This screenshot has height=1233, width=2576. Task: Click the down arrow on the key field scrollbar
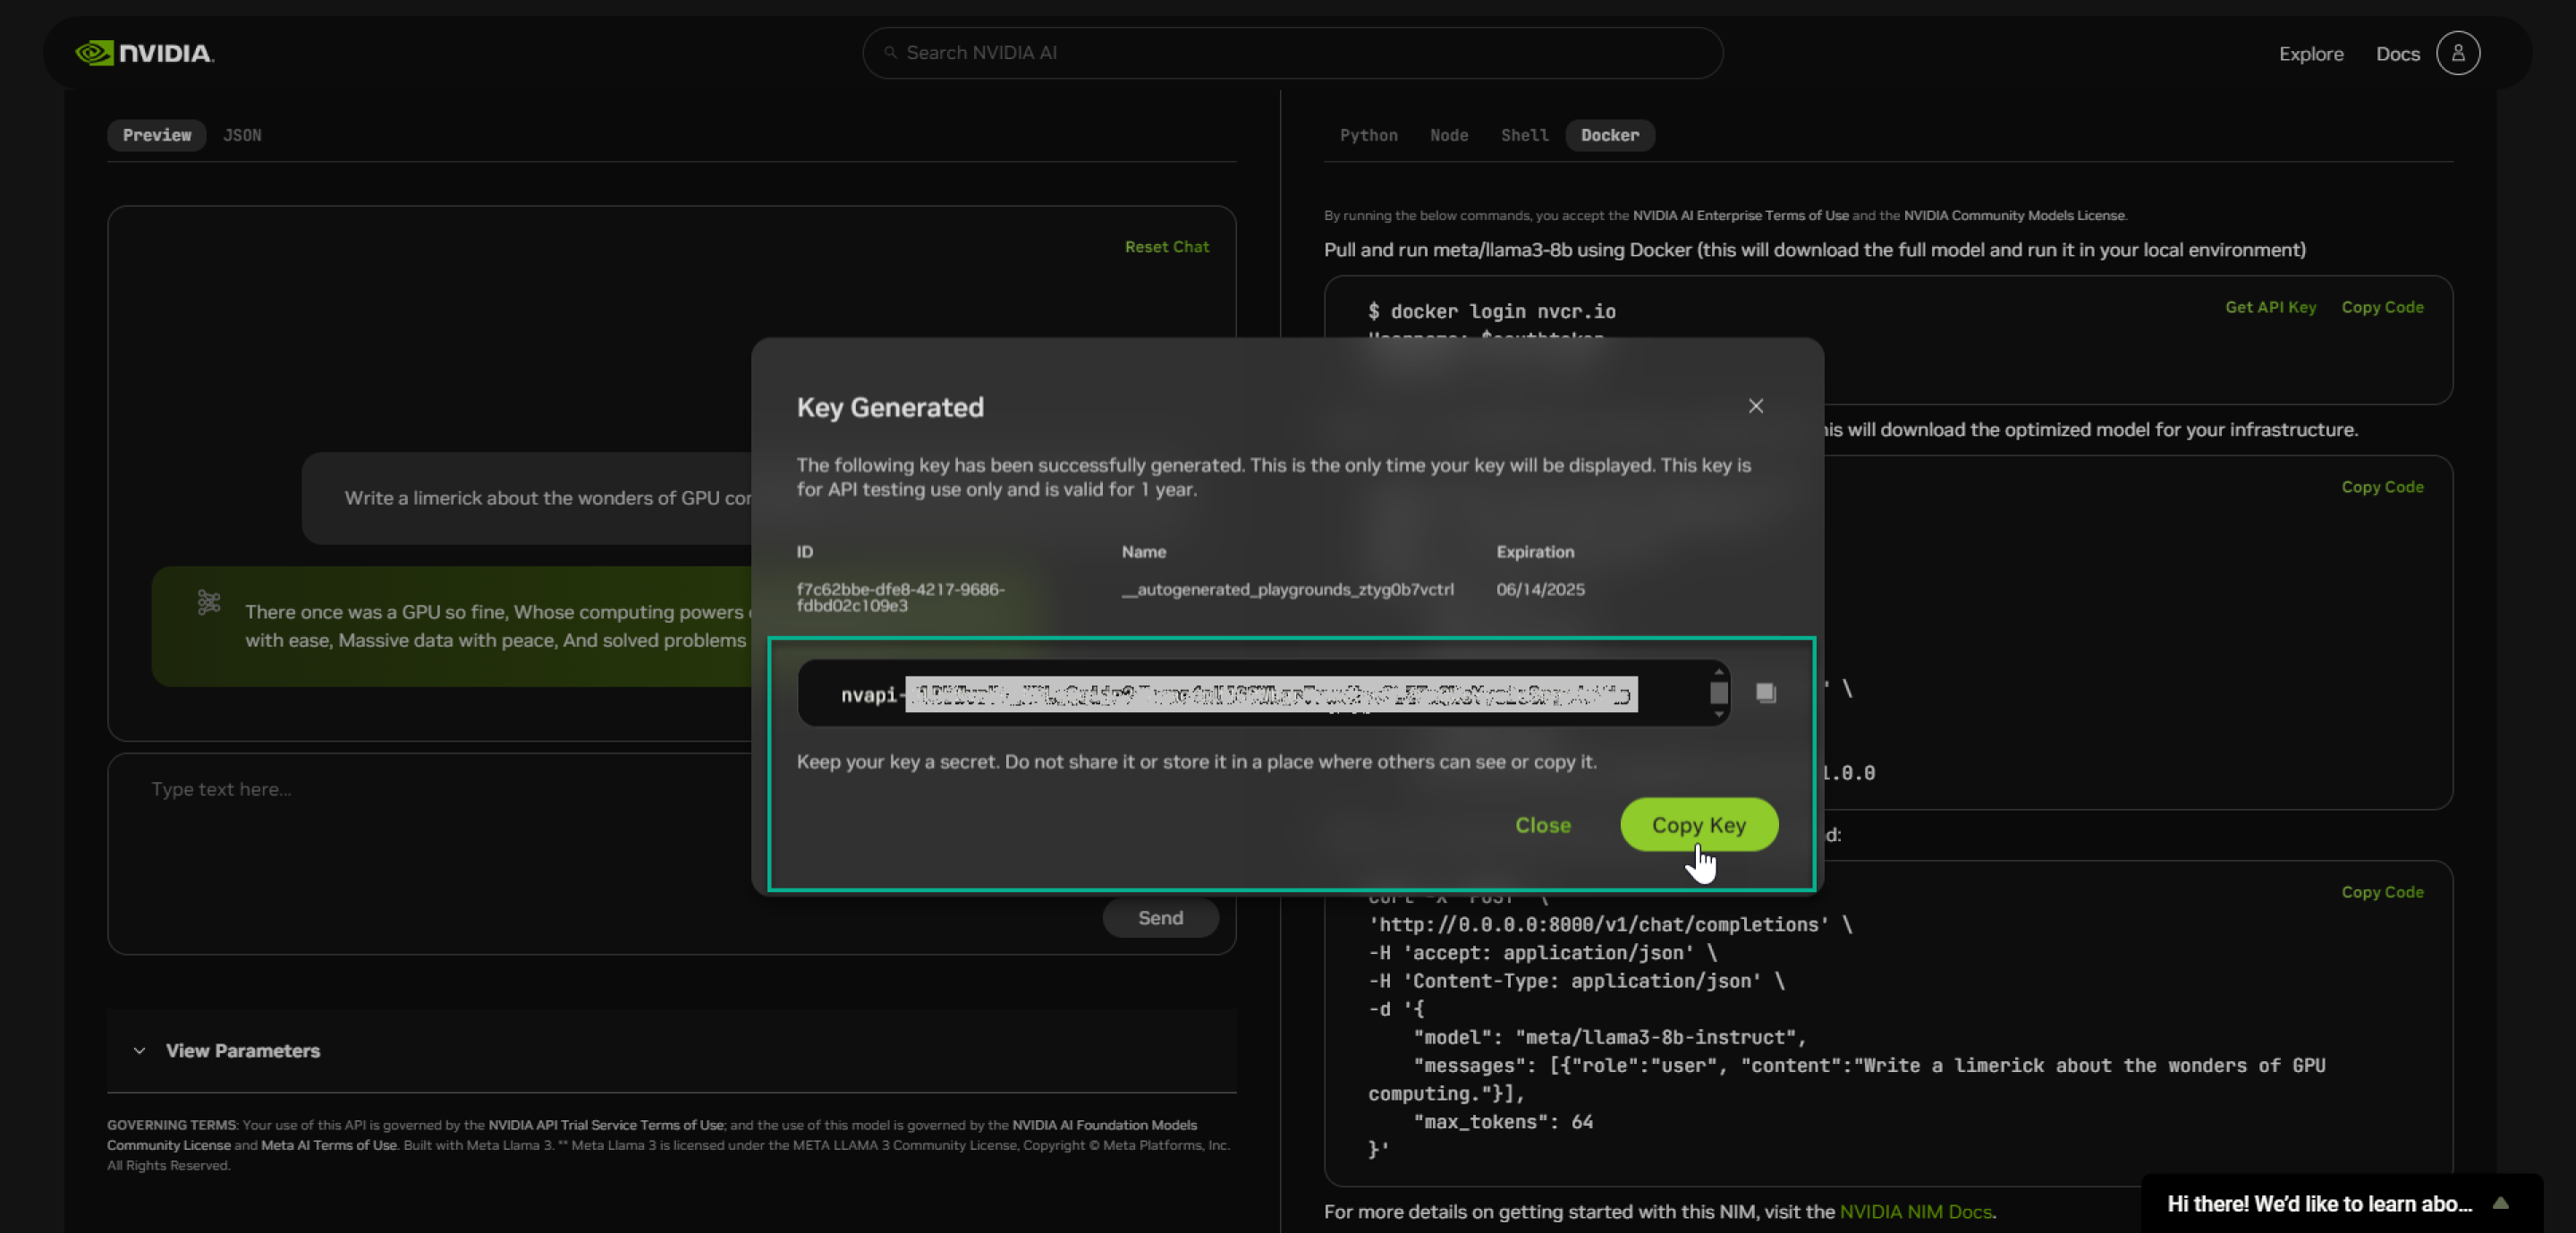pos(1719,714)
